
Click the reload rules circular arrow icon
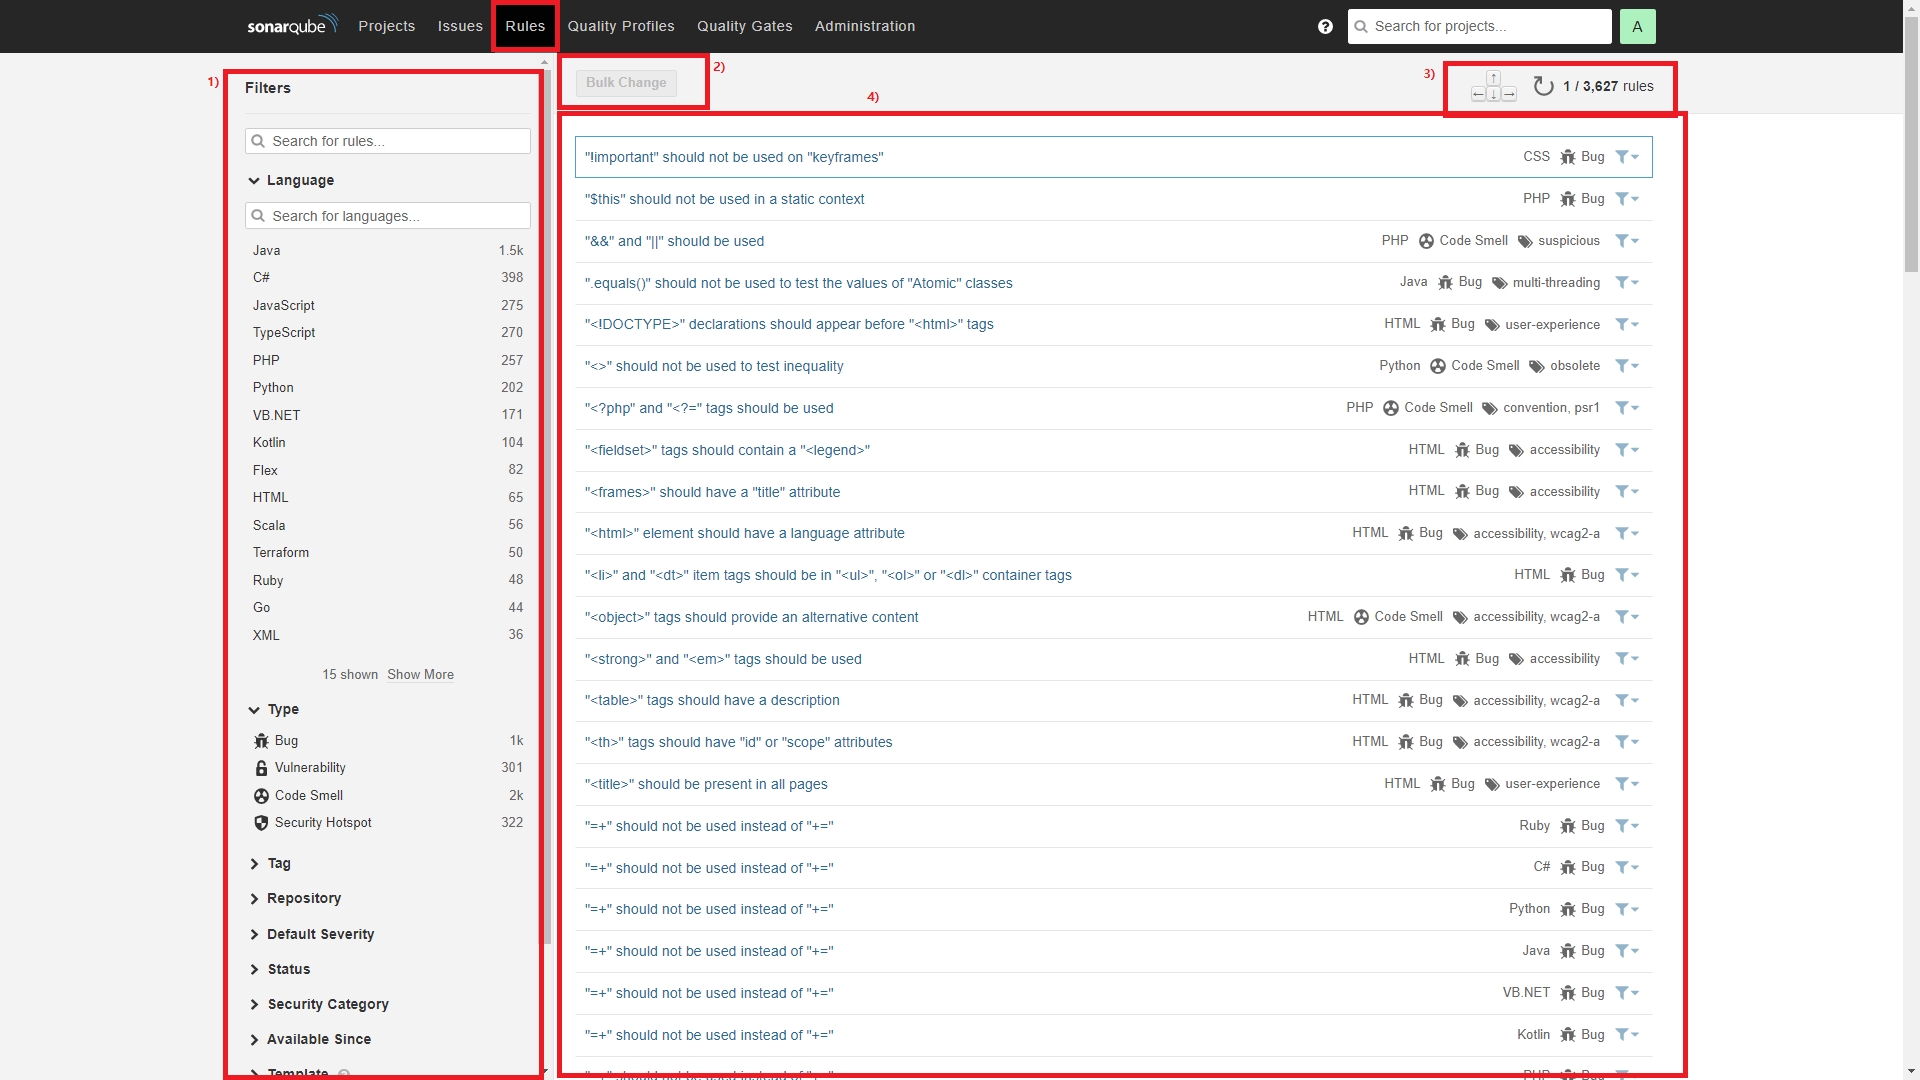(1543, 87)
